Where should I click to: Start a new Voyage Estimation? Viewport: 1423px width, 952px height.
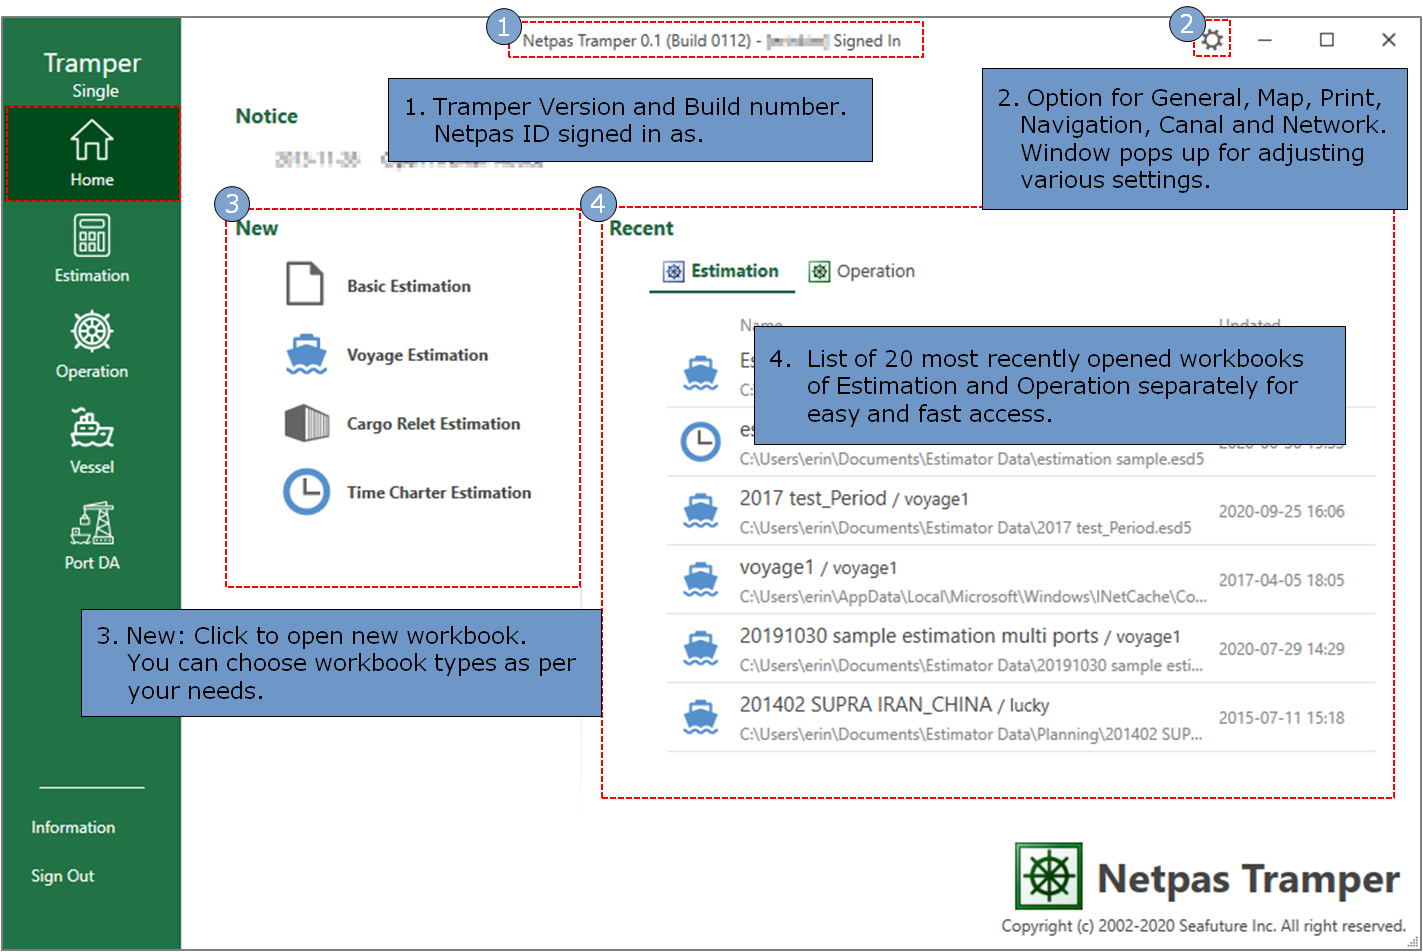click(x=418, y=355)
